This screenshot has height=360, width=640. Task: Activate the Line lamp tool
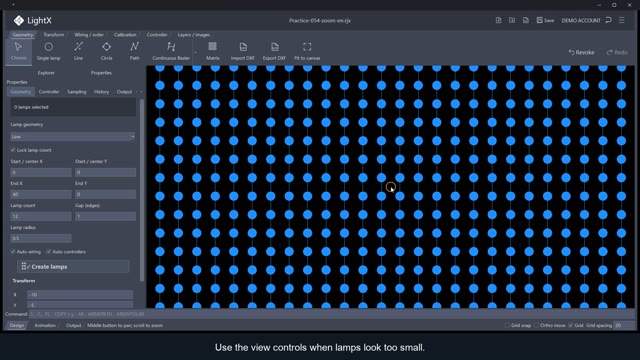78,51
